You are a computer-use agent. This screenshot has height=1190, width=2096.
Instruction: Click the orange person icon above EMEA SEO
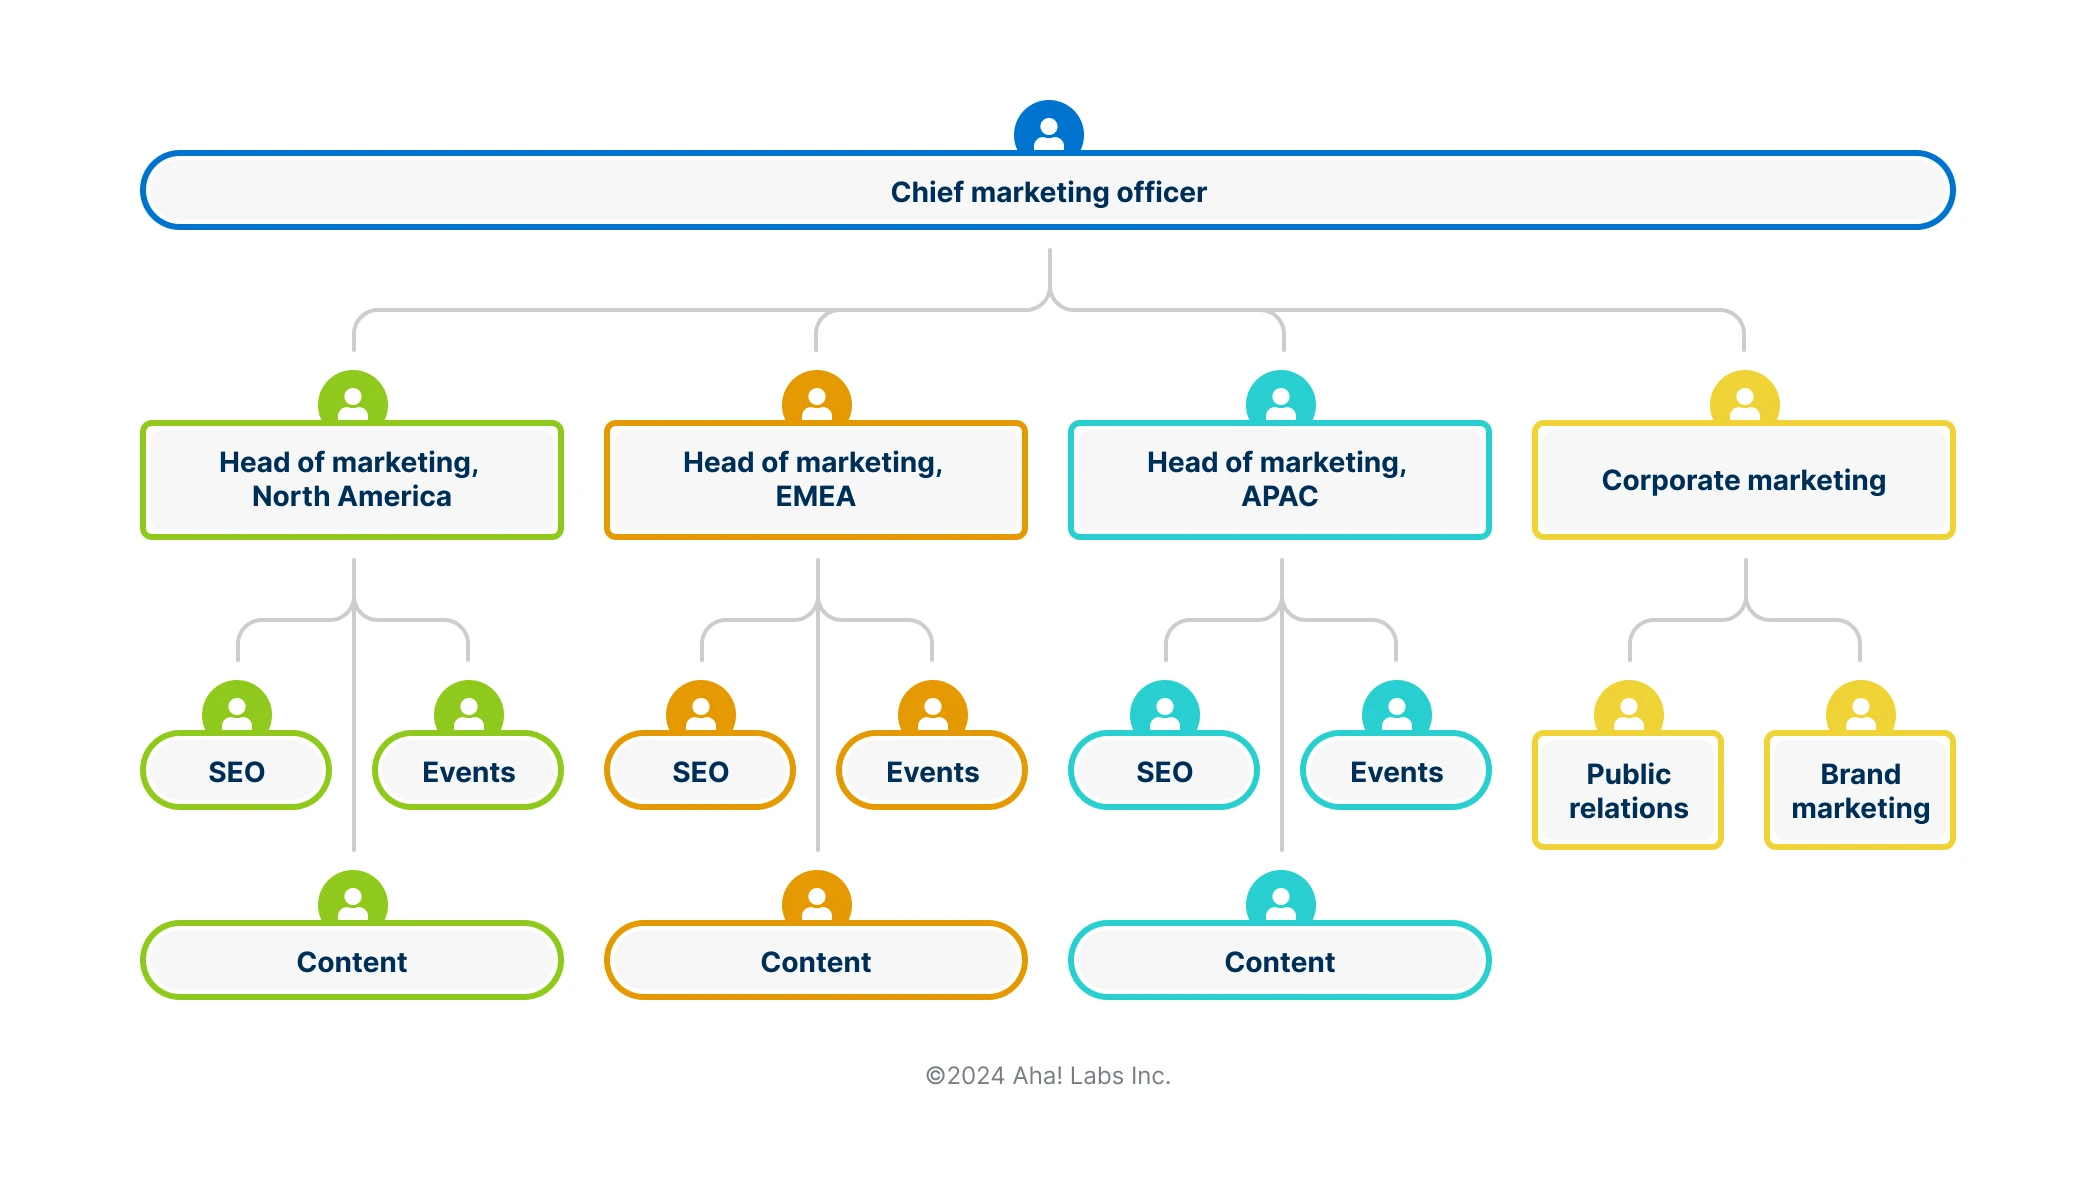[700, 708]
